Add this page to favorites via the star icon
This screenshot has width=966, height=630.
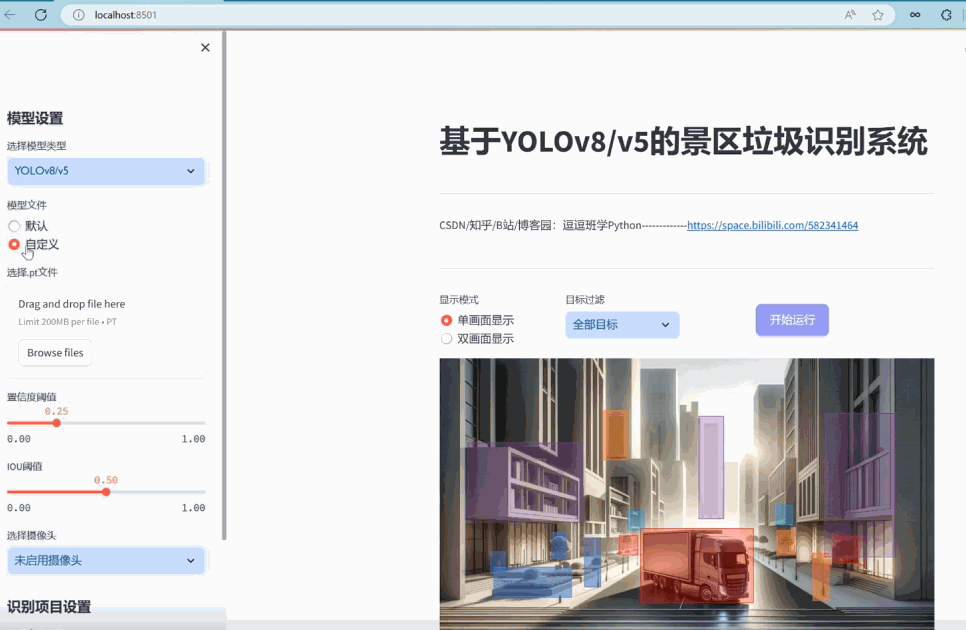[879, 14]
